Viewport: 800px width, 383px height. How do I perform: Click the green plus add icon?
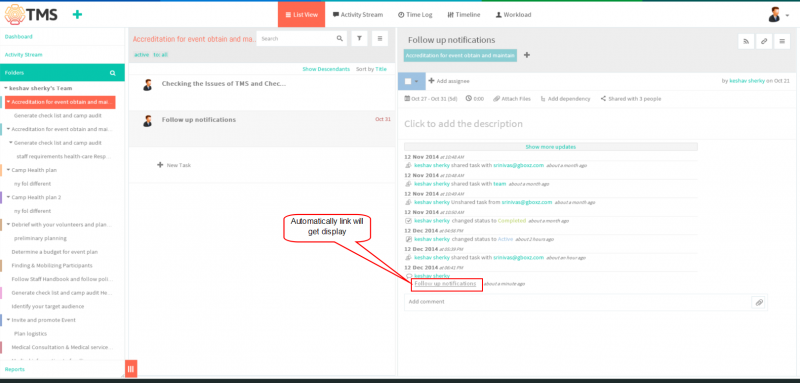click(x=77, y=15)
